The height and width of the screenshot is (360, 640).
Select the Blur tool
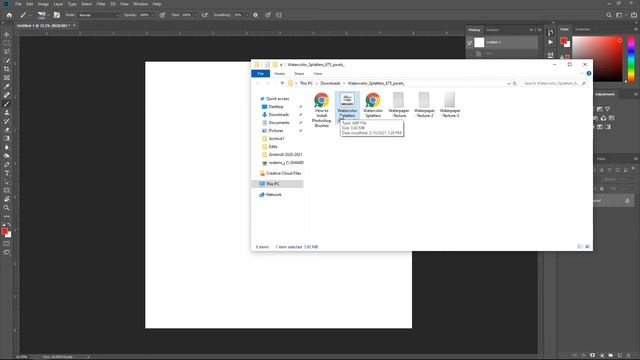tap(7, 147)
